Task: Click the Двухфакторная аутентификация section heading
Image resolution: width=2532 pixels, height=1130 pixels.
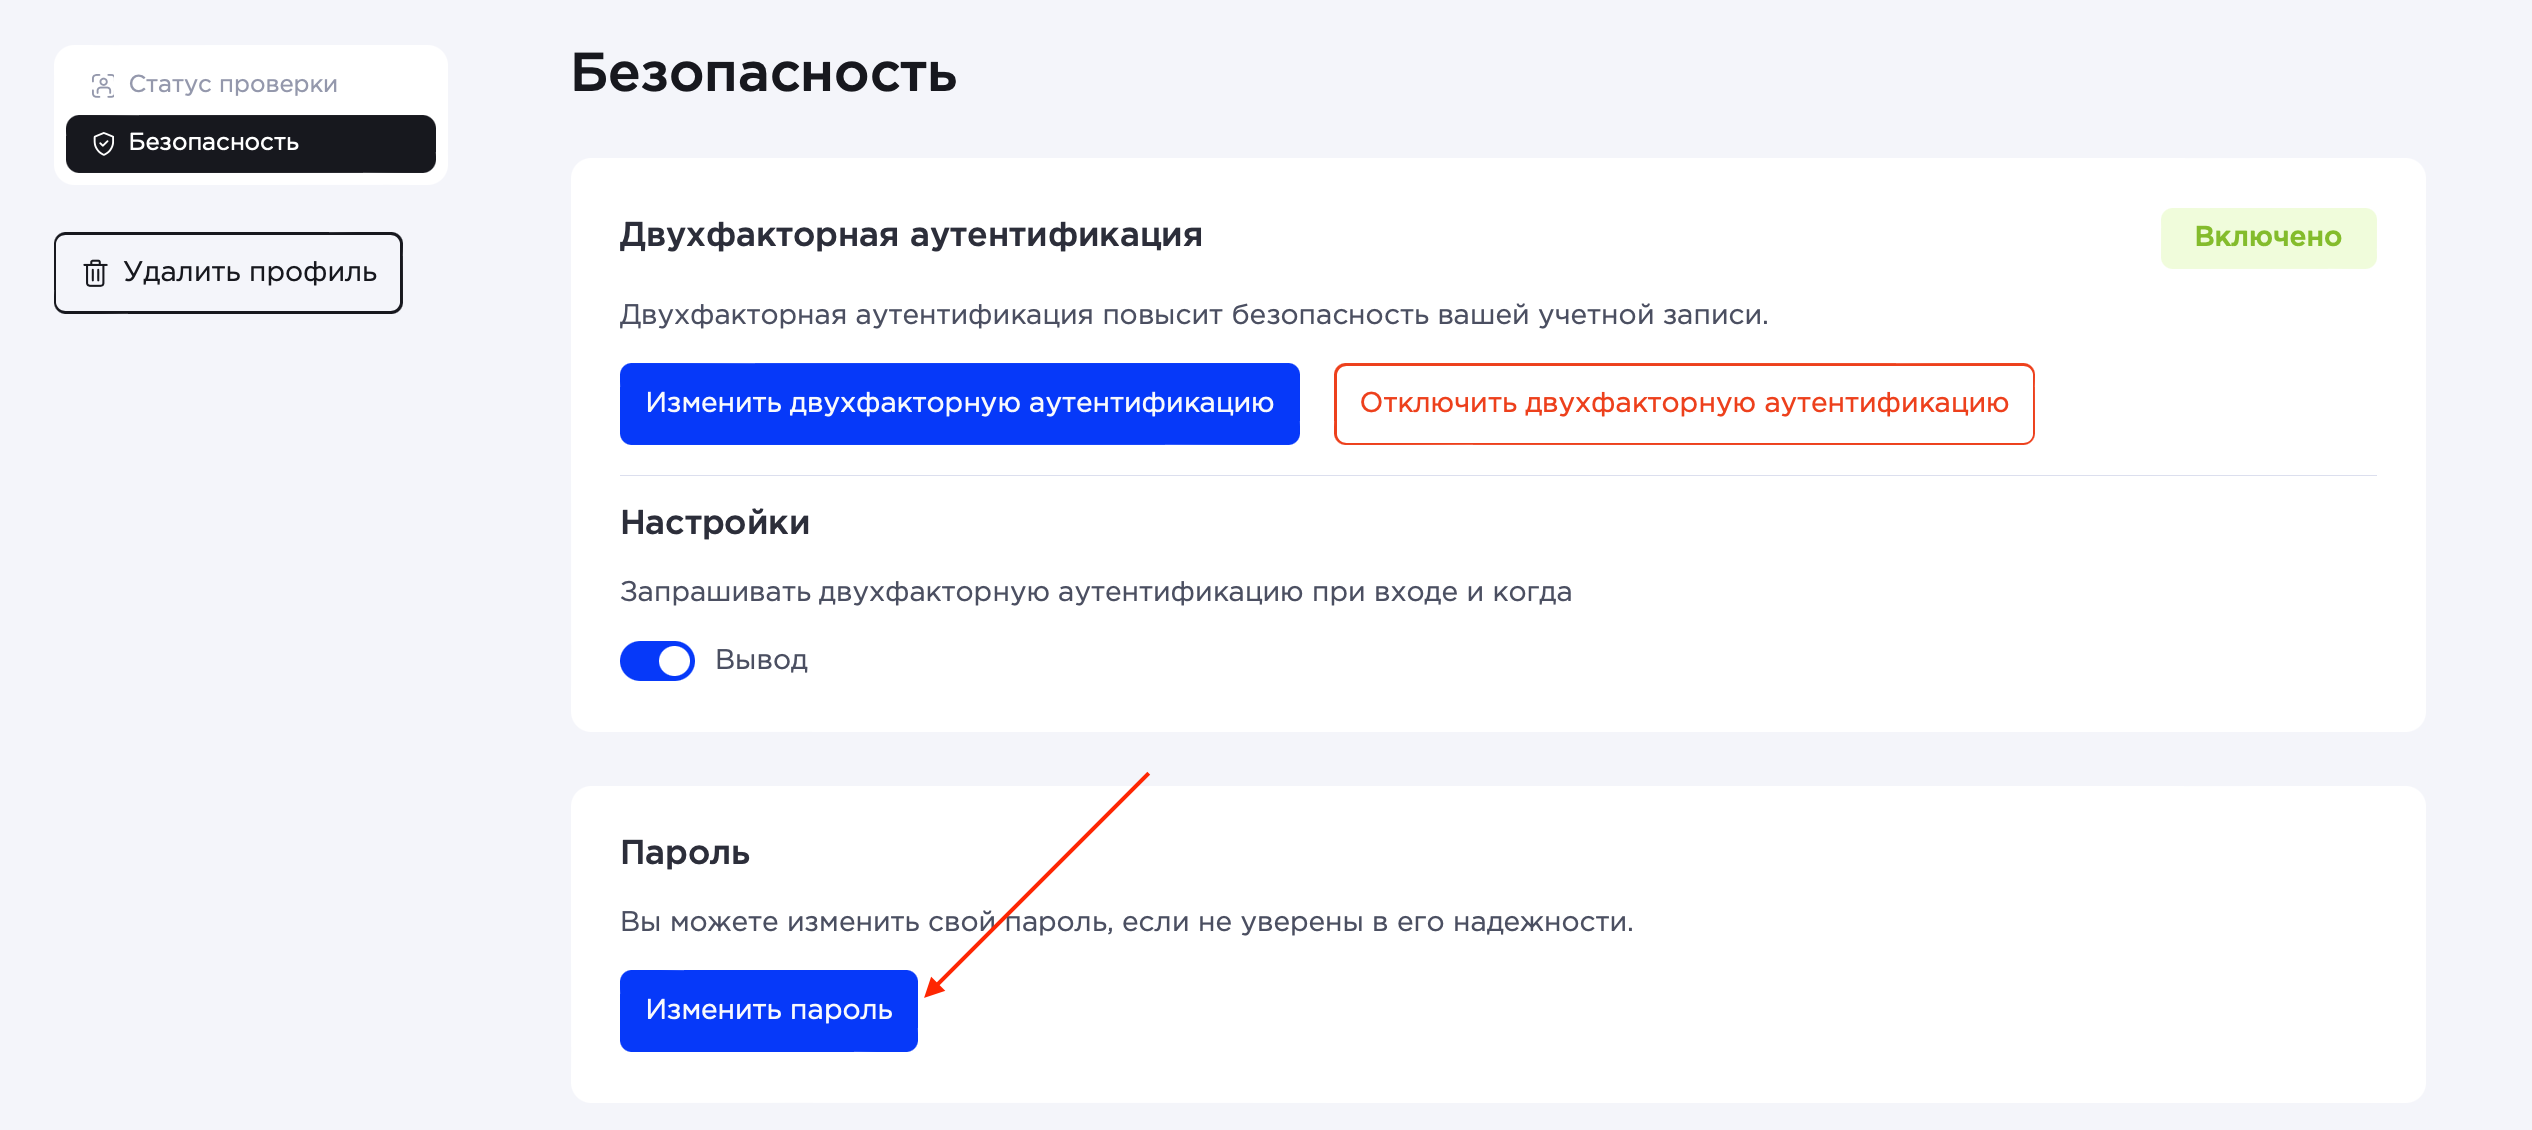Action: click(910, 235)
